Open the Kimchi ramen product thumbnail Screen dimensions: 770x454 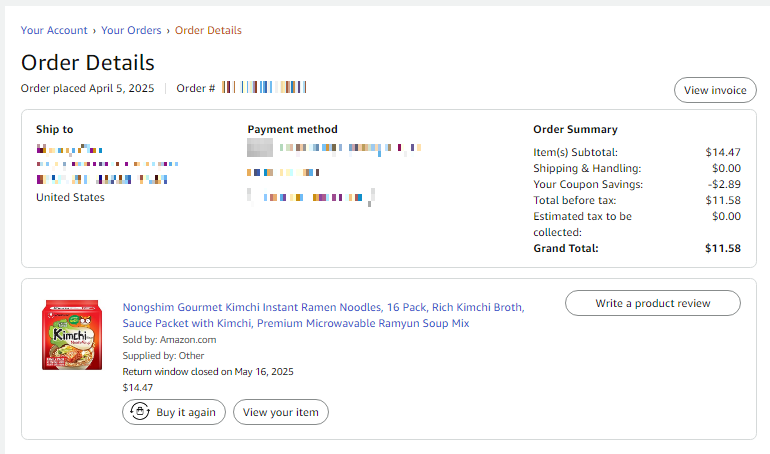pos(72,335)
